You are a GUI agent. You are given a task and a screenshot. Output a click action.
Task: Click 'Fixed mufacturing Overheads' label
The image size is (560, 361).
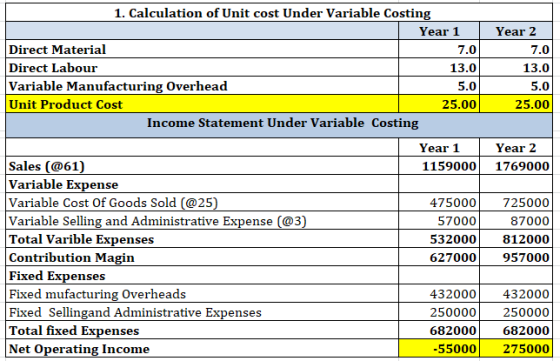pos(97,294)
